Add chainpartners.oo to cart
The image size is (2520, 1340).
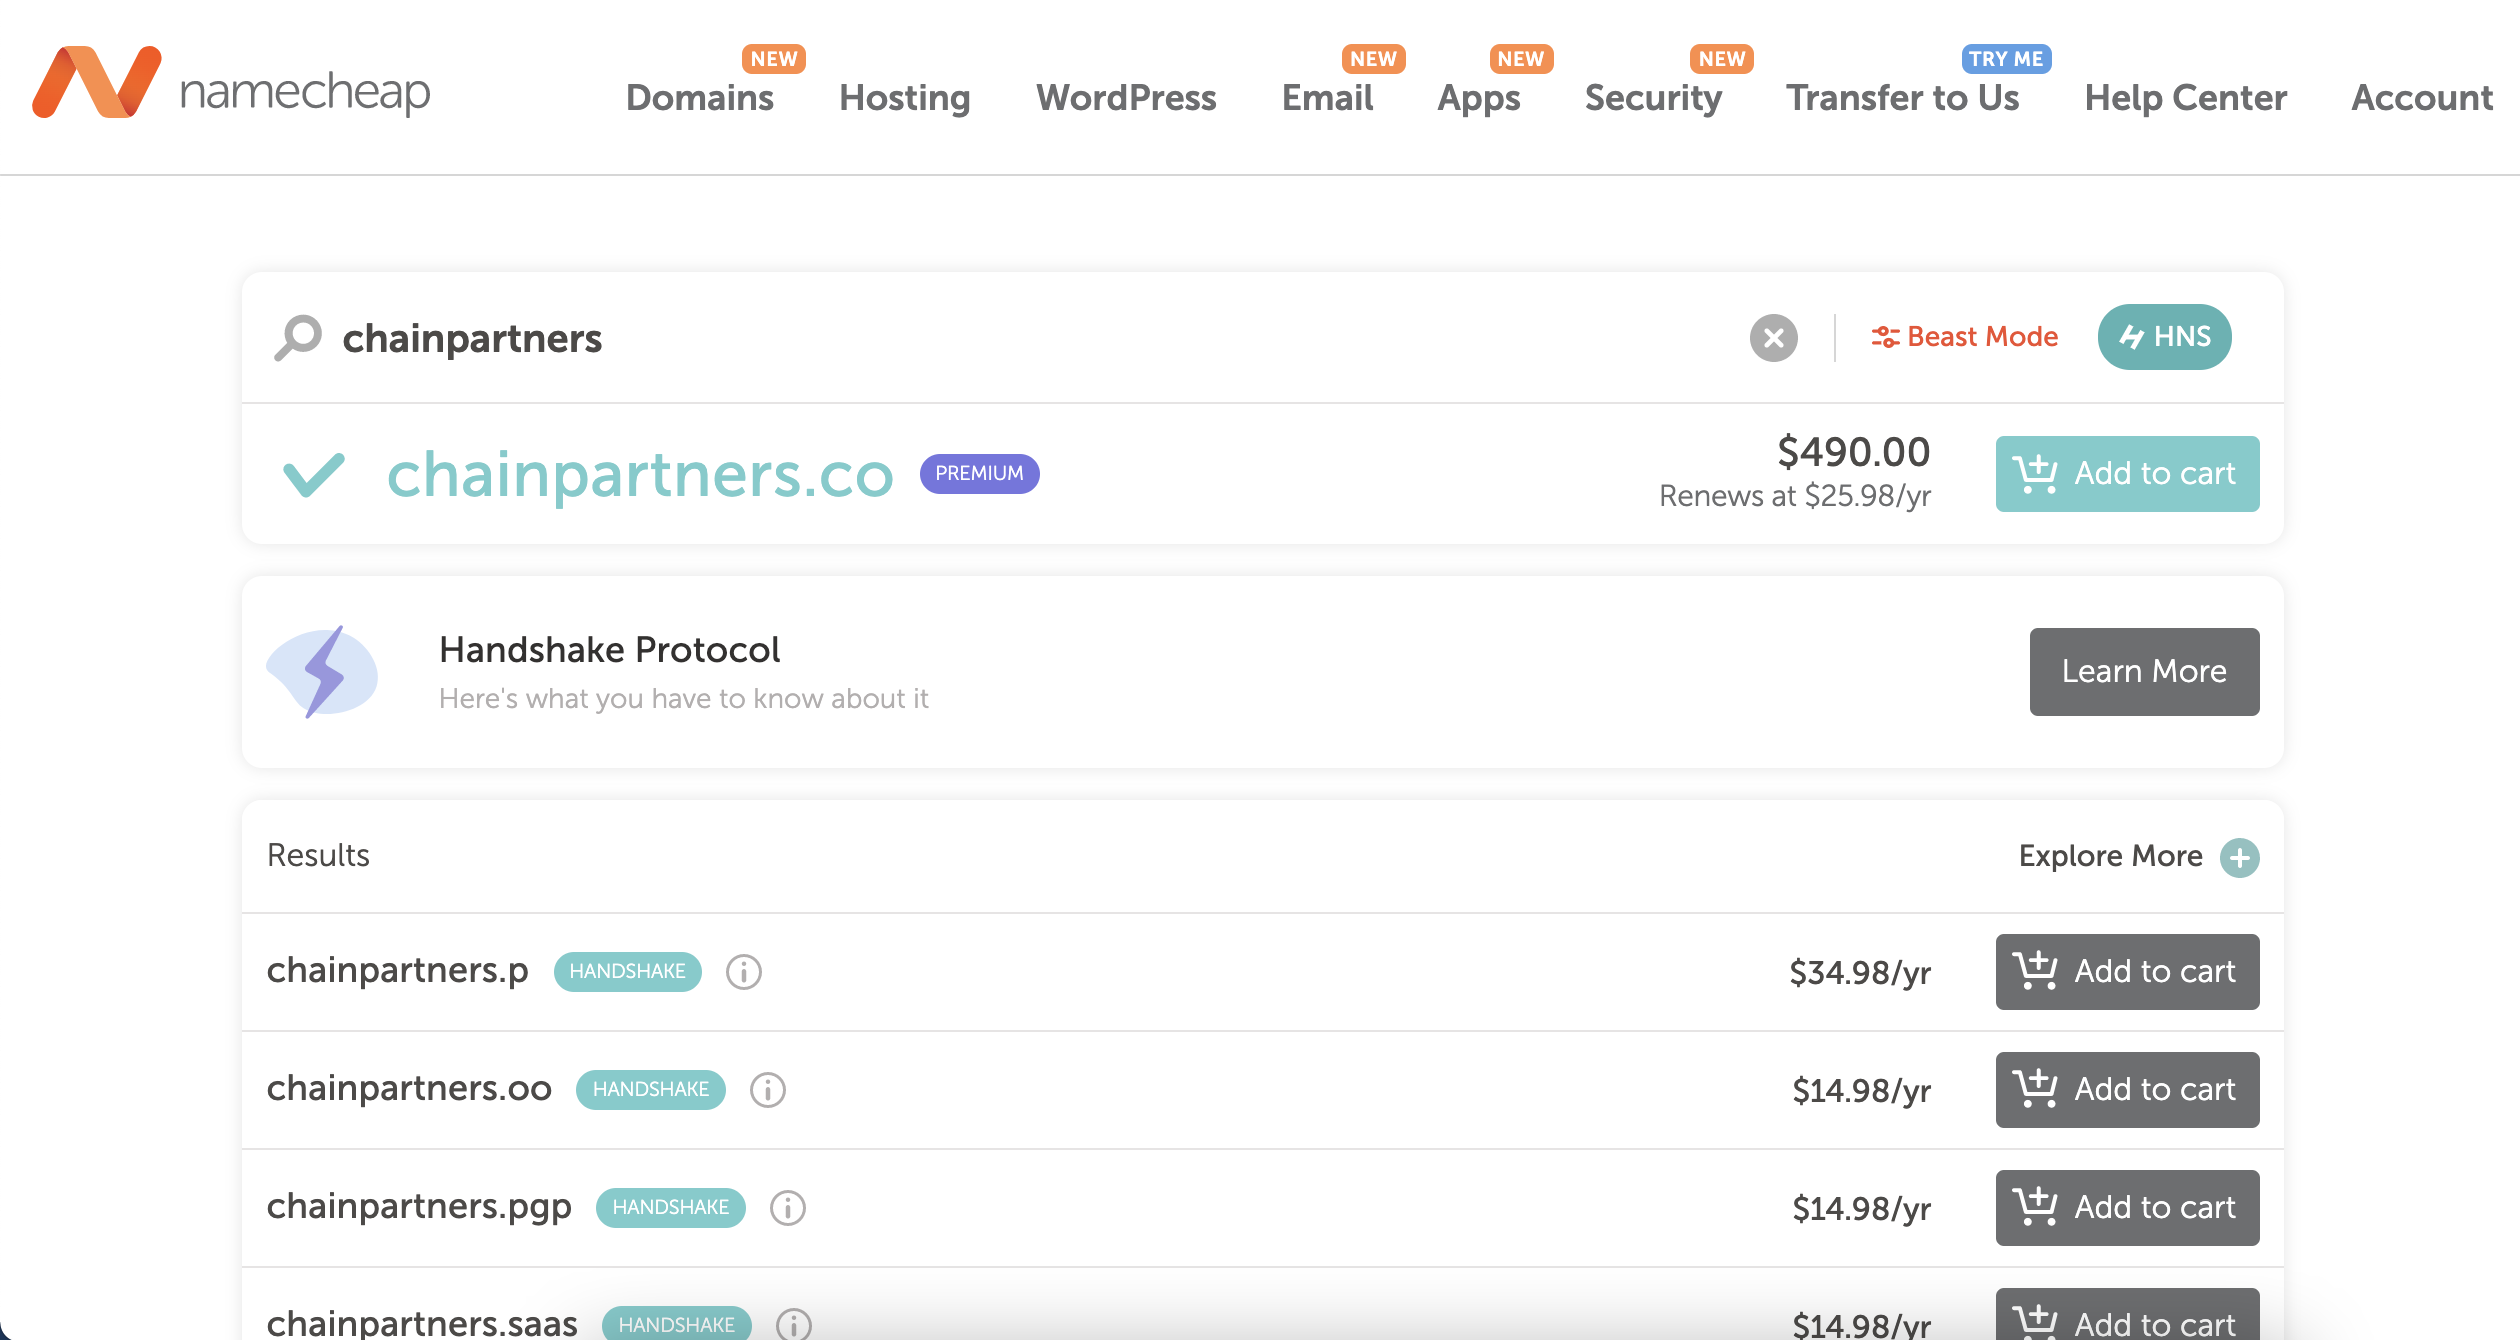[x=2127, y=1089]
